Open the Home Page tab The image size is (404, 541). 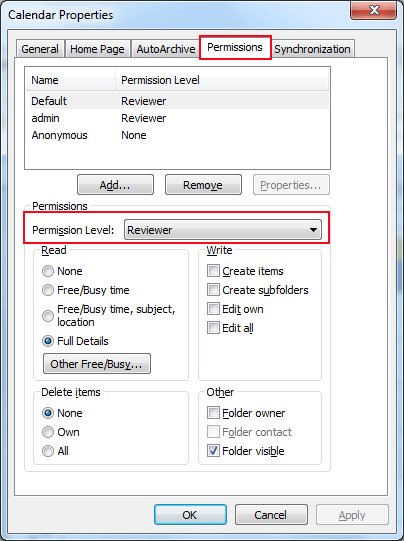97,49
